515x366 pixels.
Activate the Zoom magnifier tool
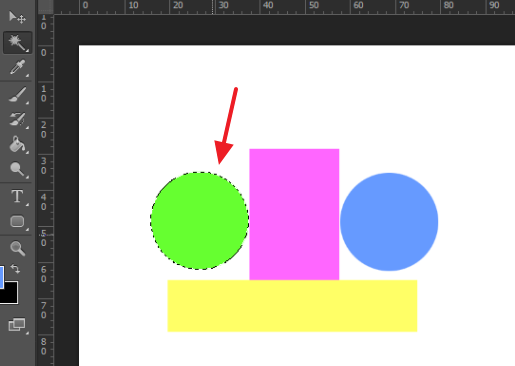tap(17, 249)
